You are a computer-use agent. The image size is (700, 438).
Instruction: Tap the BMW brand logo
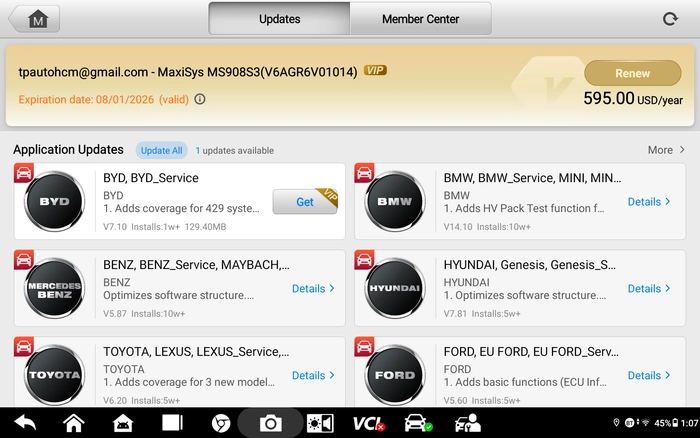click(395, 201)
